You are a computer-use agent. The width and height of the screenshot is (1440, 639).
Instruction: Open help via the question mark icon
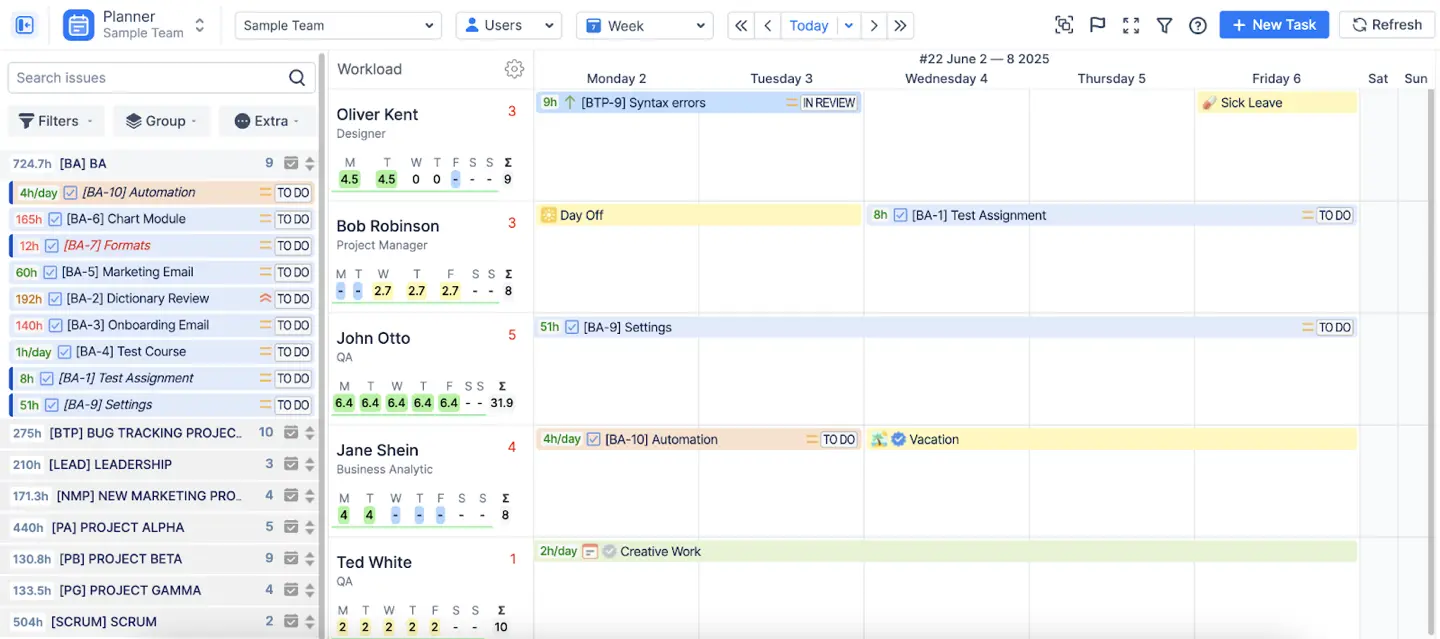point(1198,25)
